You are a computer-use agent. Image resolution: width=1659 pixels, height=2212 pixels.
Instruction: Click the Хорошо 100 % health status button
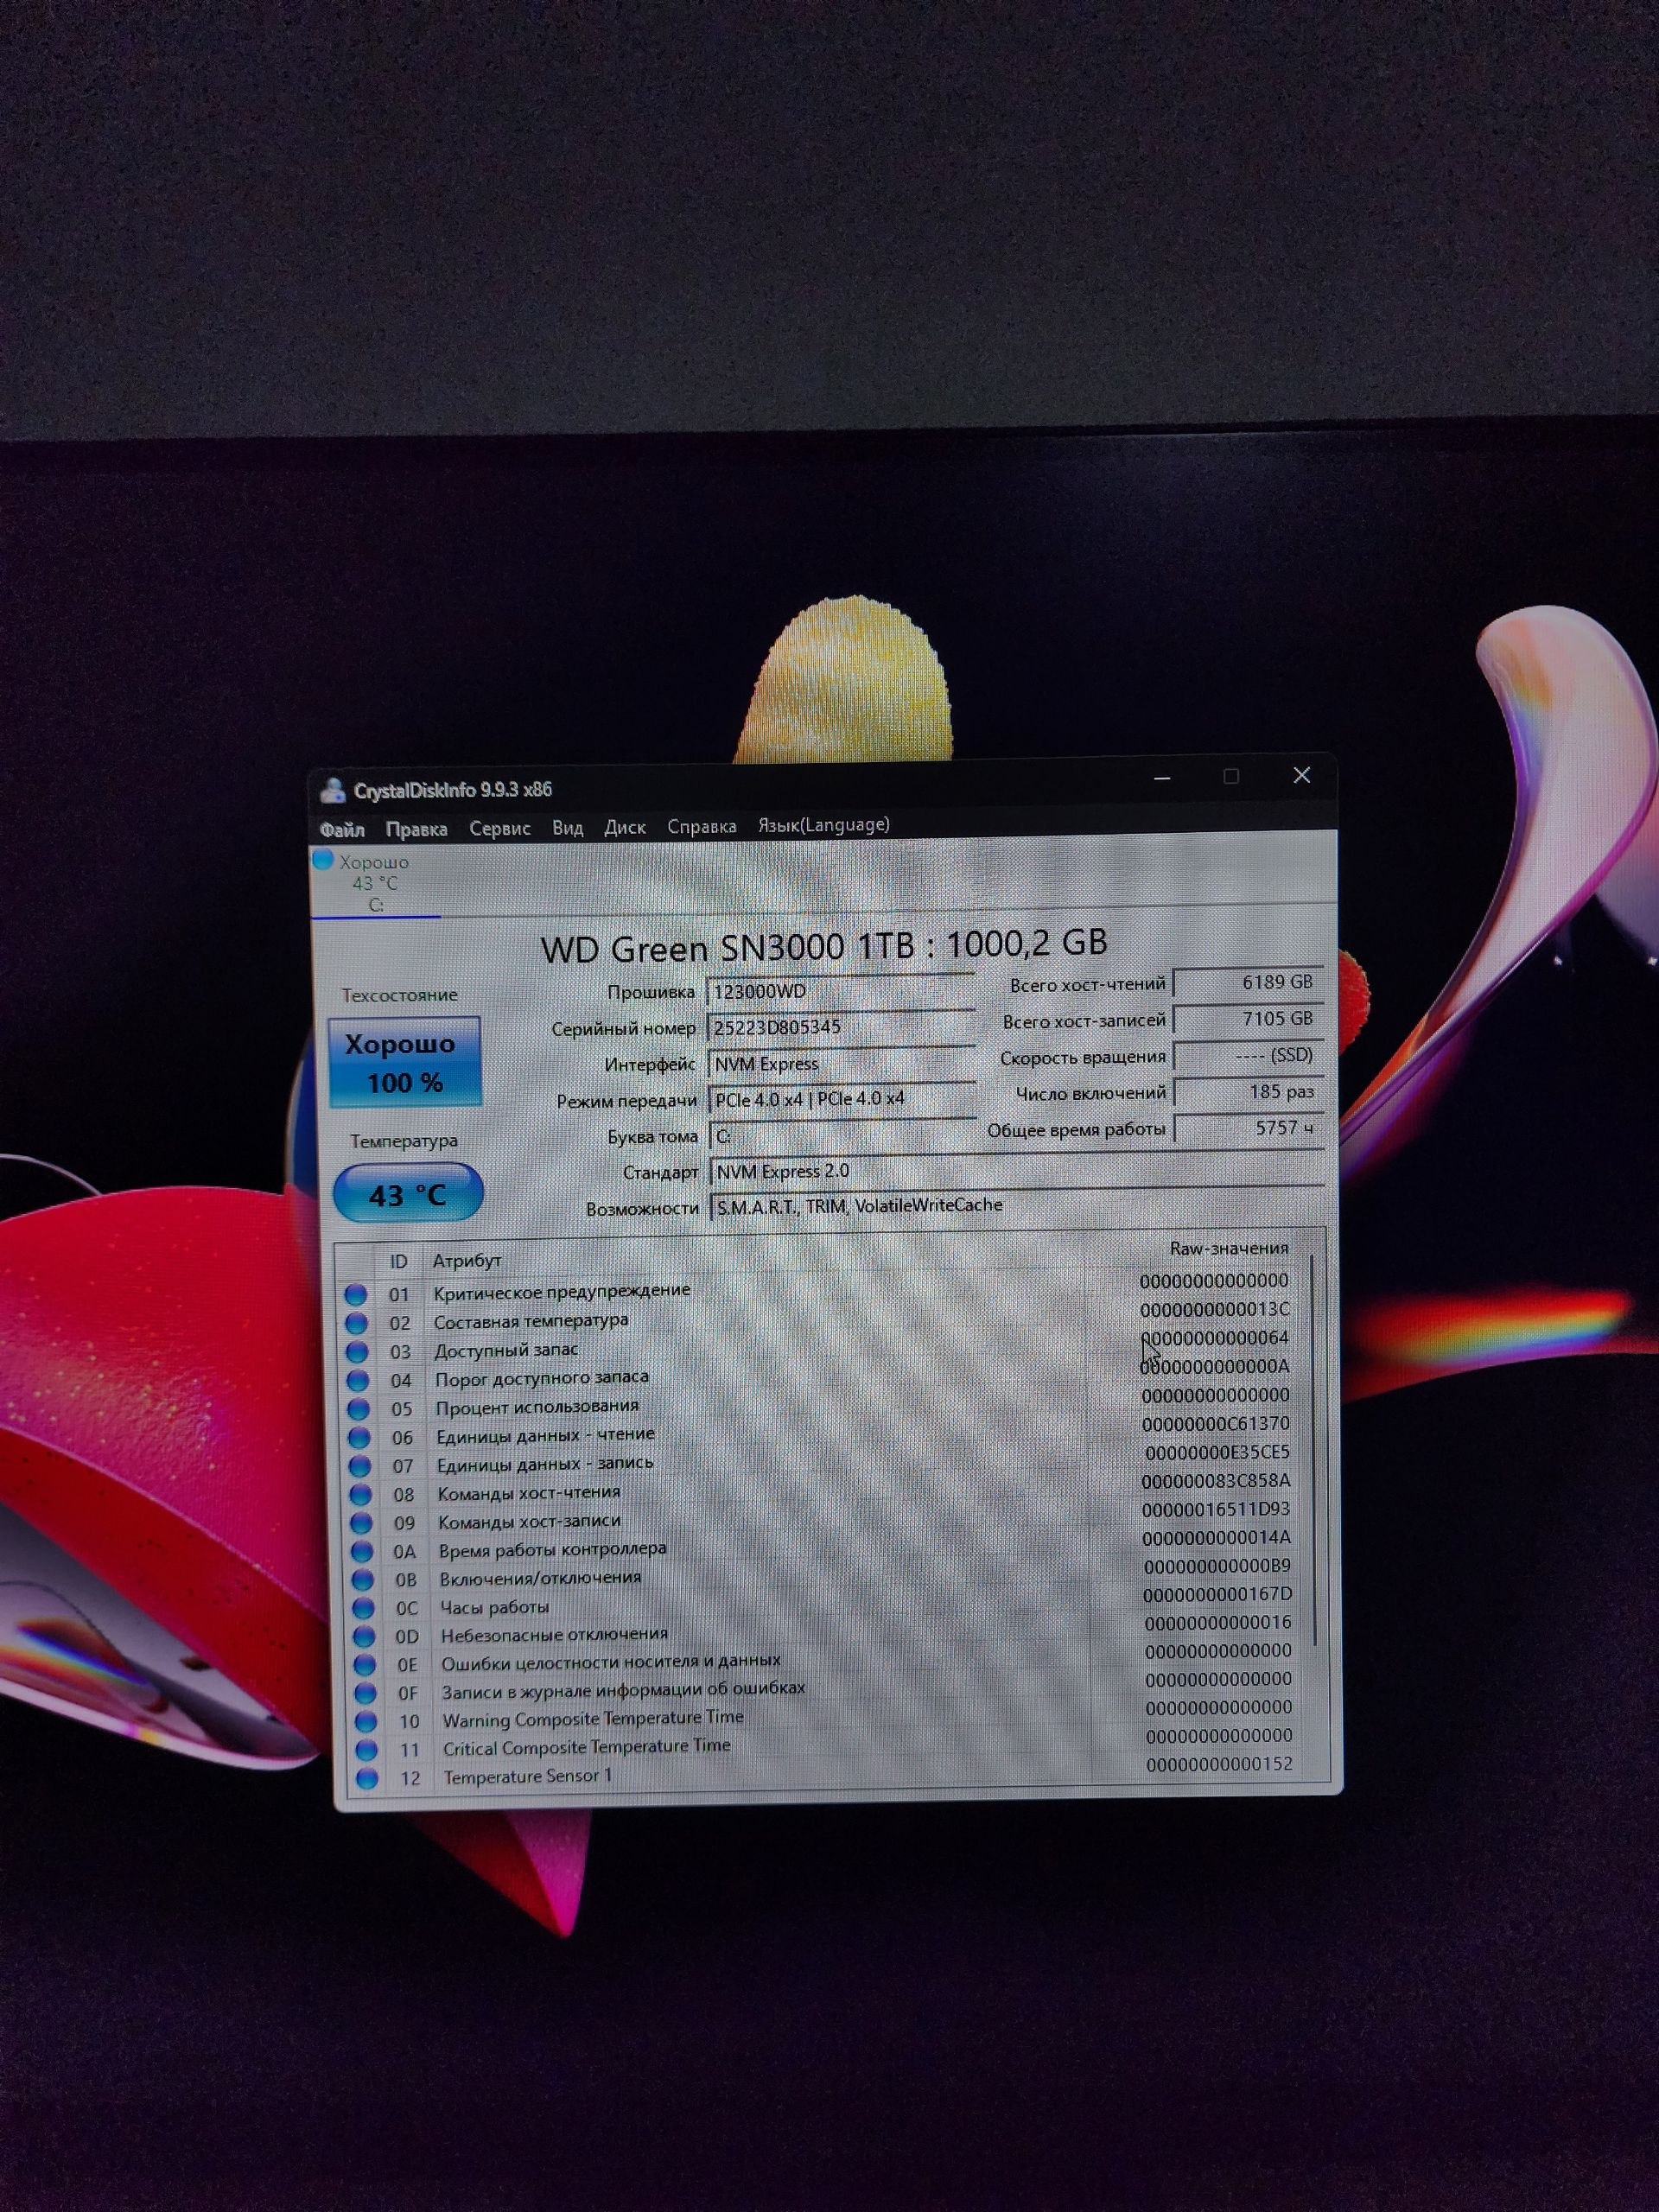coord(404,1062)
